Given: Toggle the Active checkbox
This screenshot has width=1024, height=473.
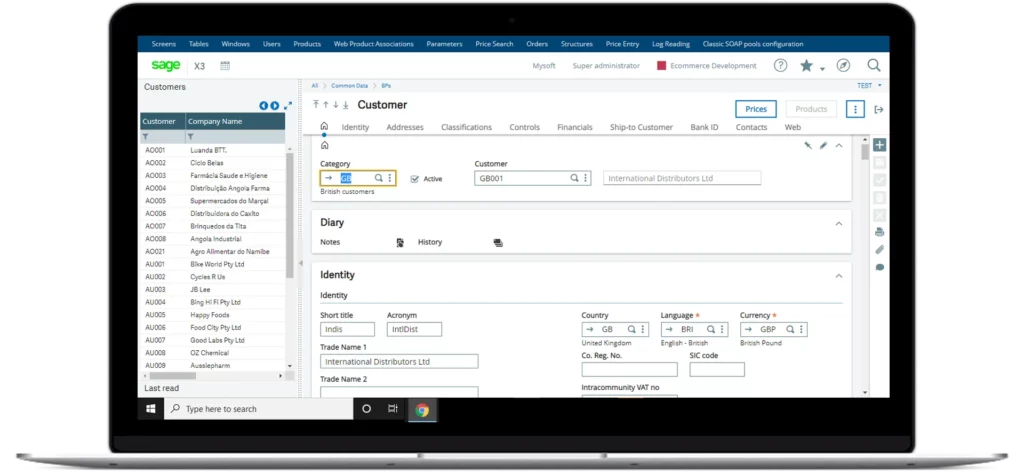Looking at the screenshot, I should 414,179.
